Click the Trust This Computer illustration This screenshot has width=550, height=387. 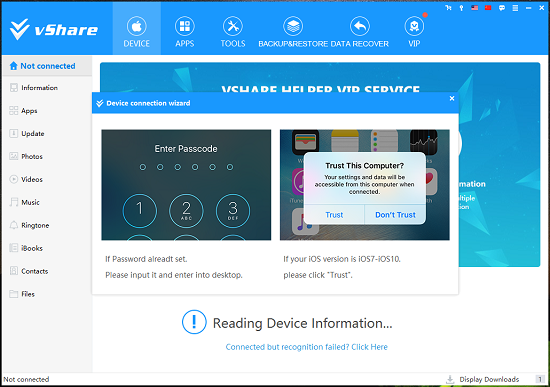pos(364,185)
